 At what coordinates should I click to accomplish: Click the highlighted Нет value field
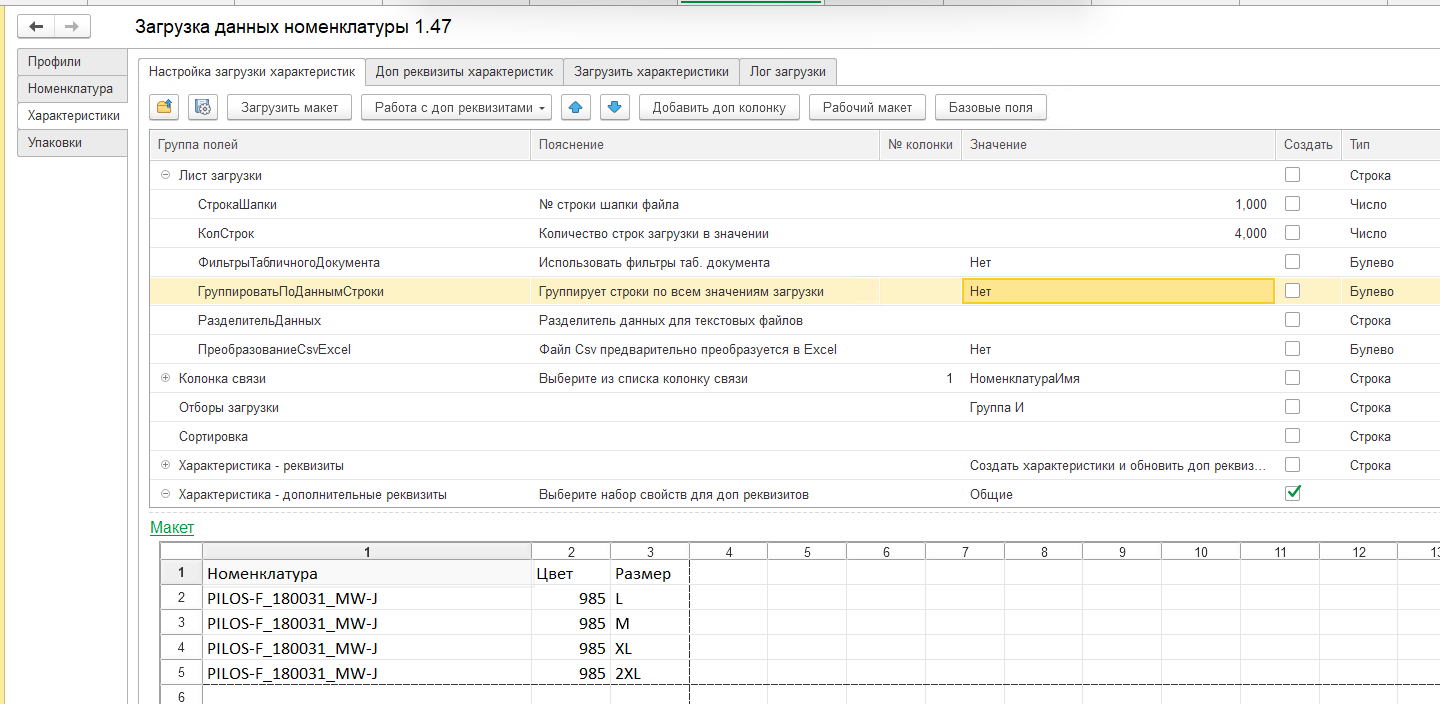(x=1117, y=292)
